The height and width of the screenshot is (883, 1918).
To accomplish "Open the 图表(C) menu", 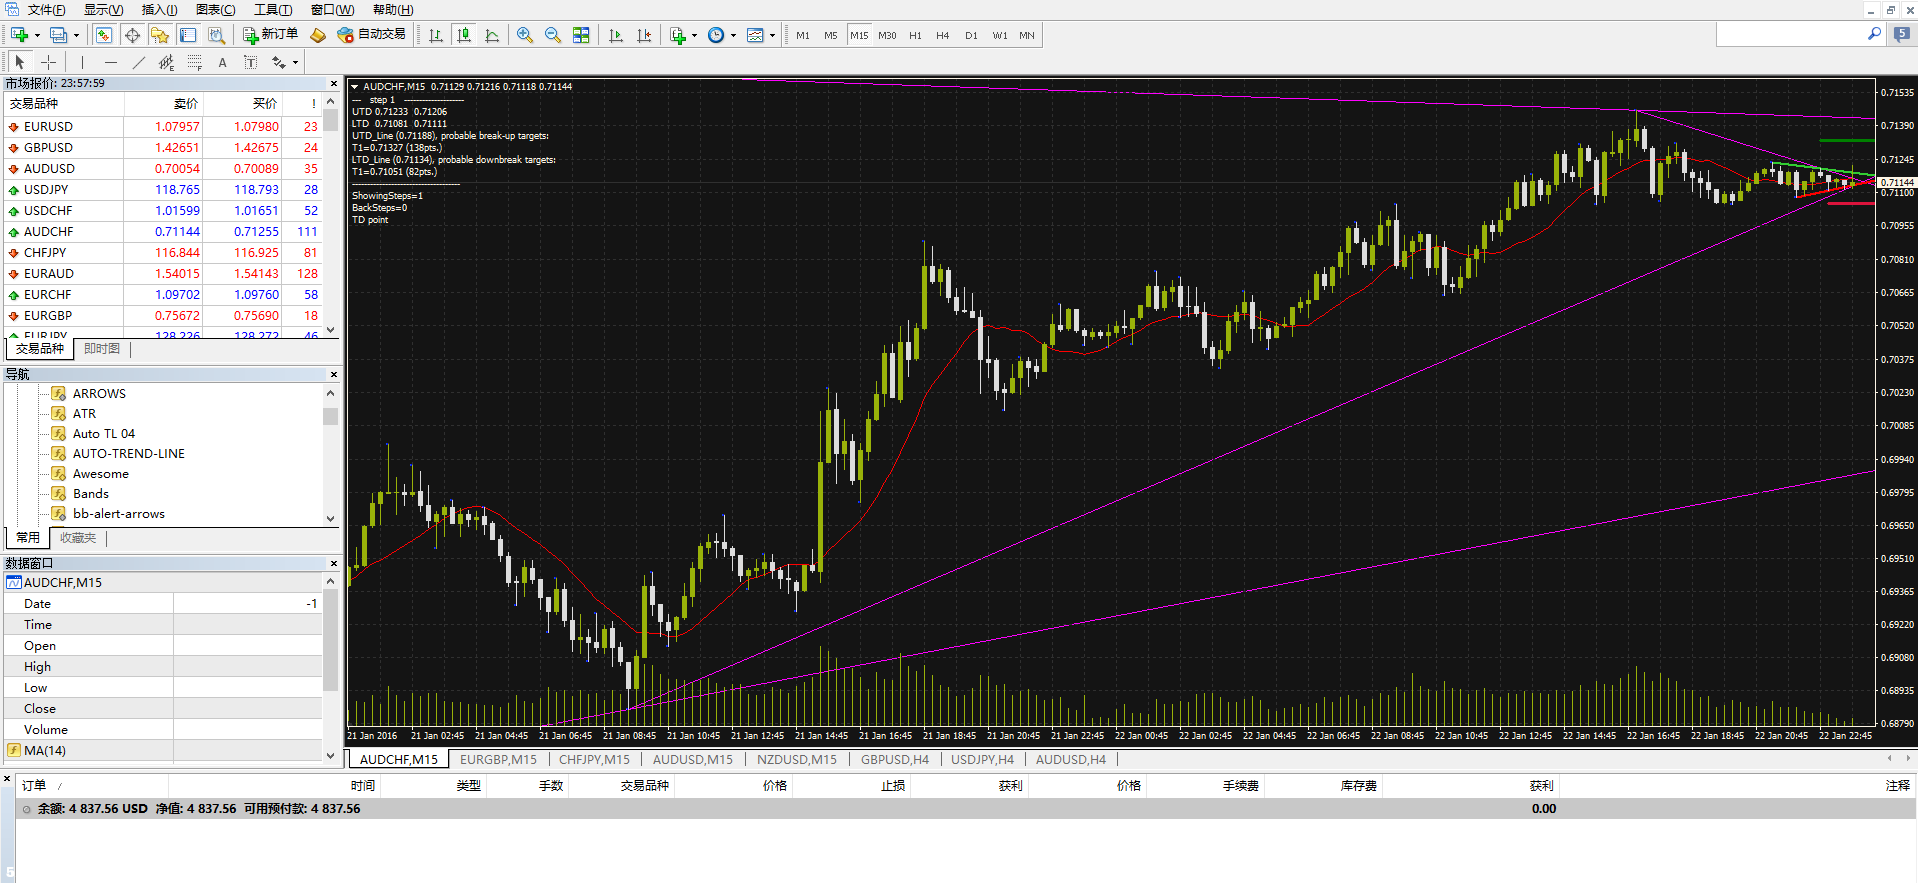I will [215, 10].
